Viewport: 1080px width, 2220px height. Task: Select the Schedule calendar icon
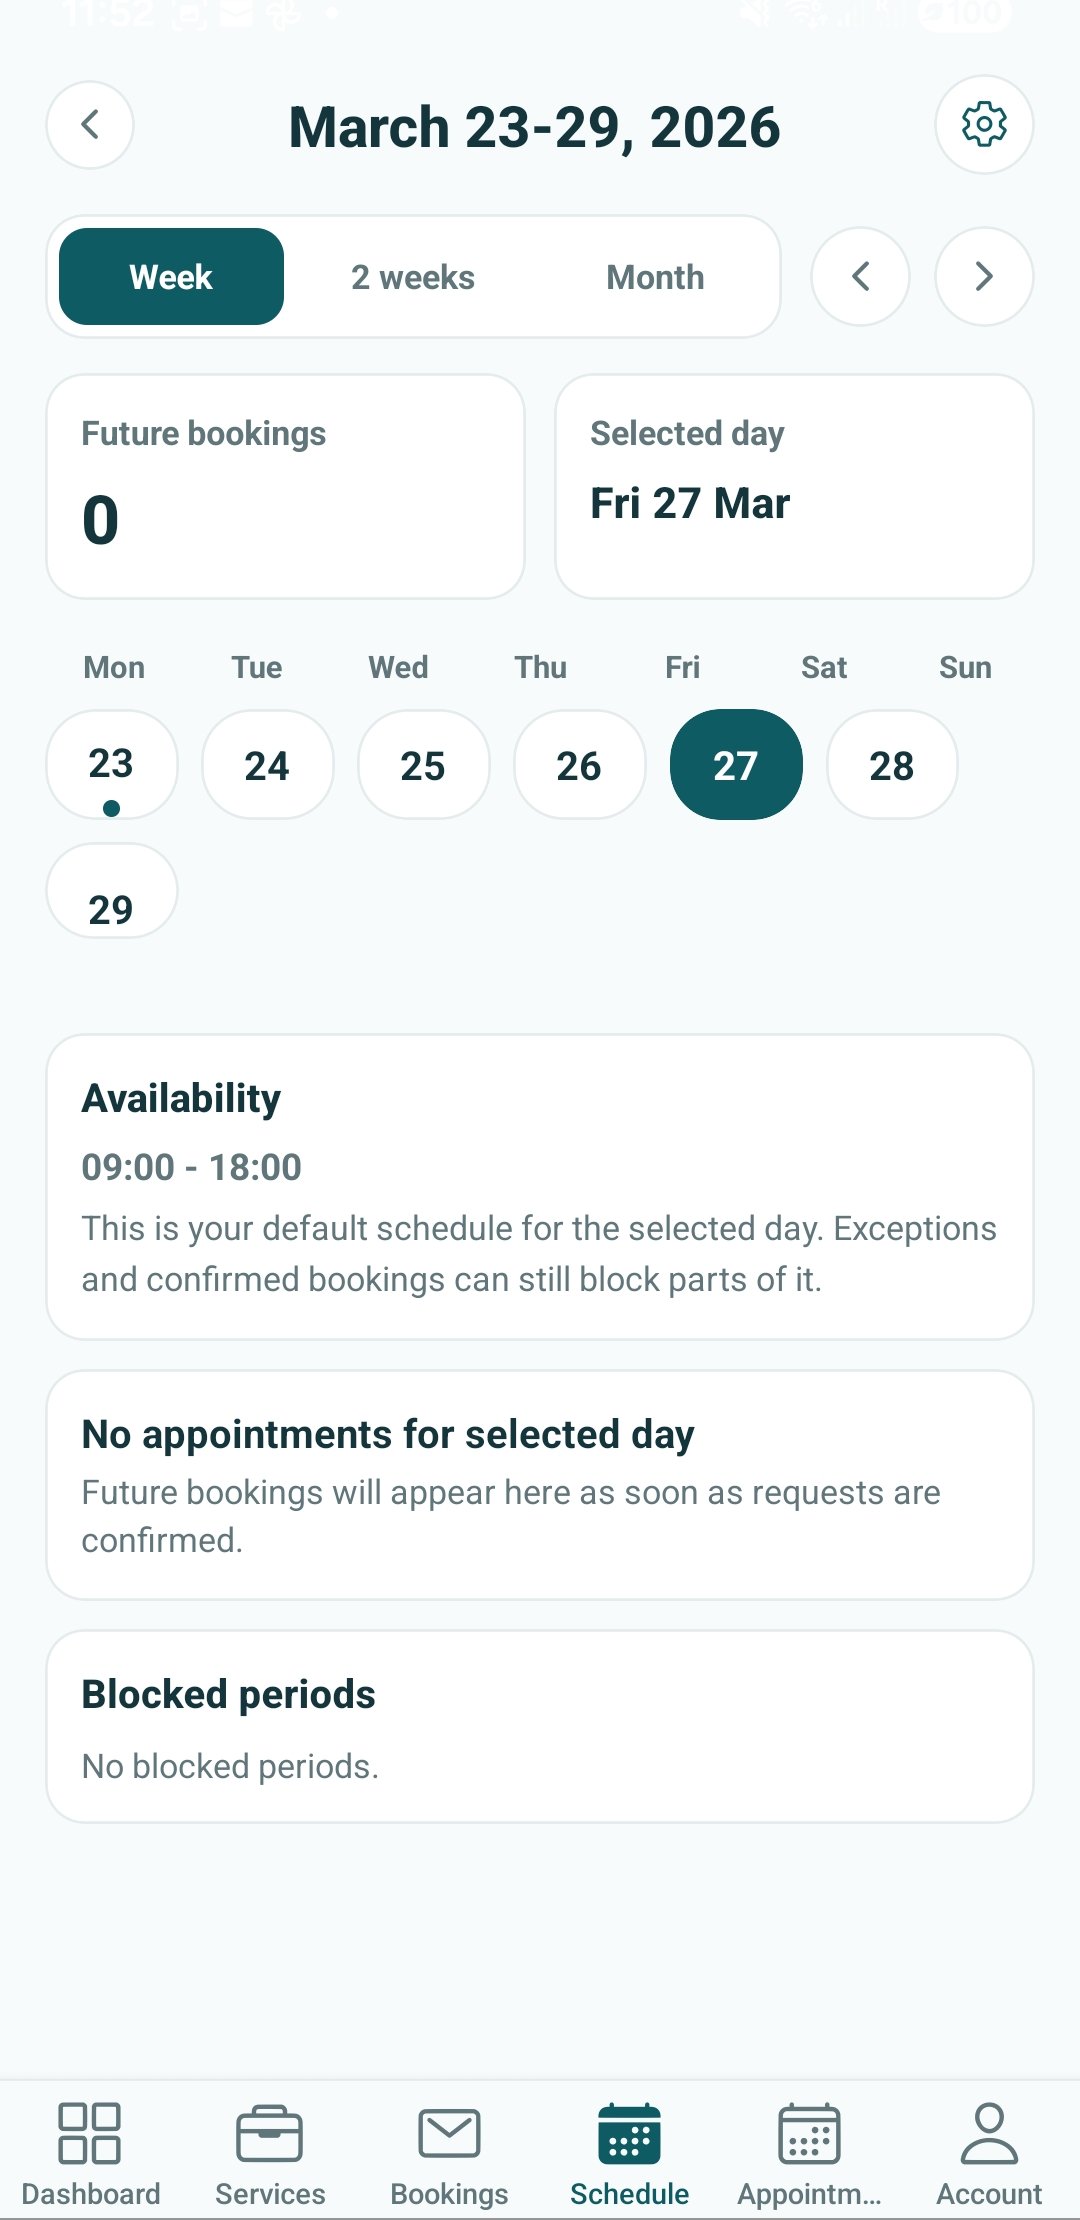coord(628,2130)
